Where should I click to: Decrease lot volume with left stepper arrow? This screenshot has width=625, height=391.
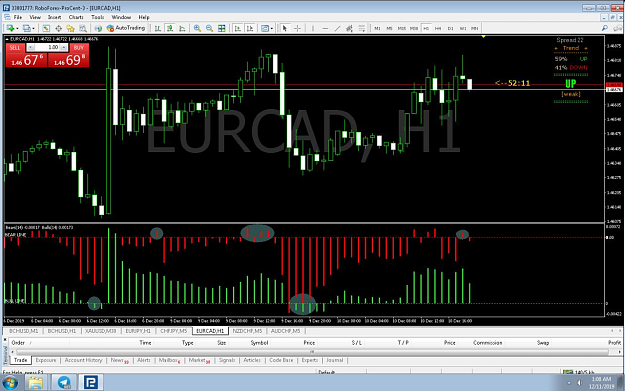31,47
